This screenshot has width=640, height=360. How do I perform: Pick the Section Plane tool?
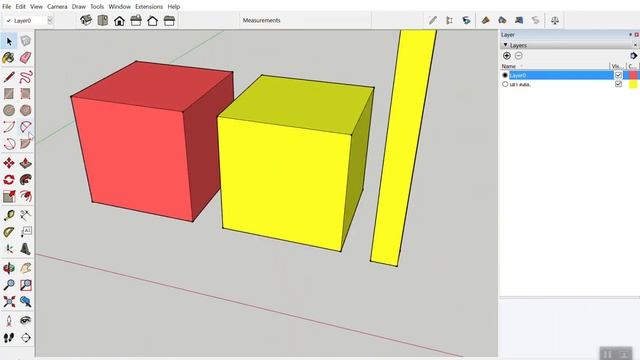pos(26,338)
